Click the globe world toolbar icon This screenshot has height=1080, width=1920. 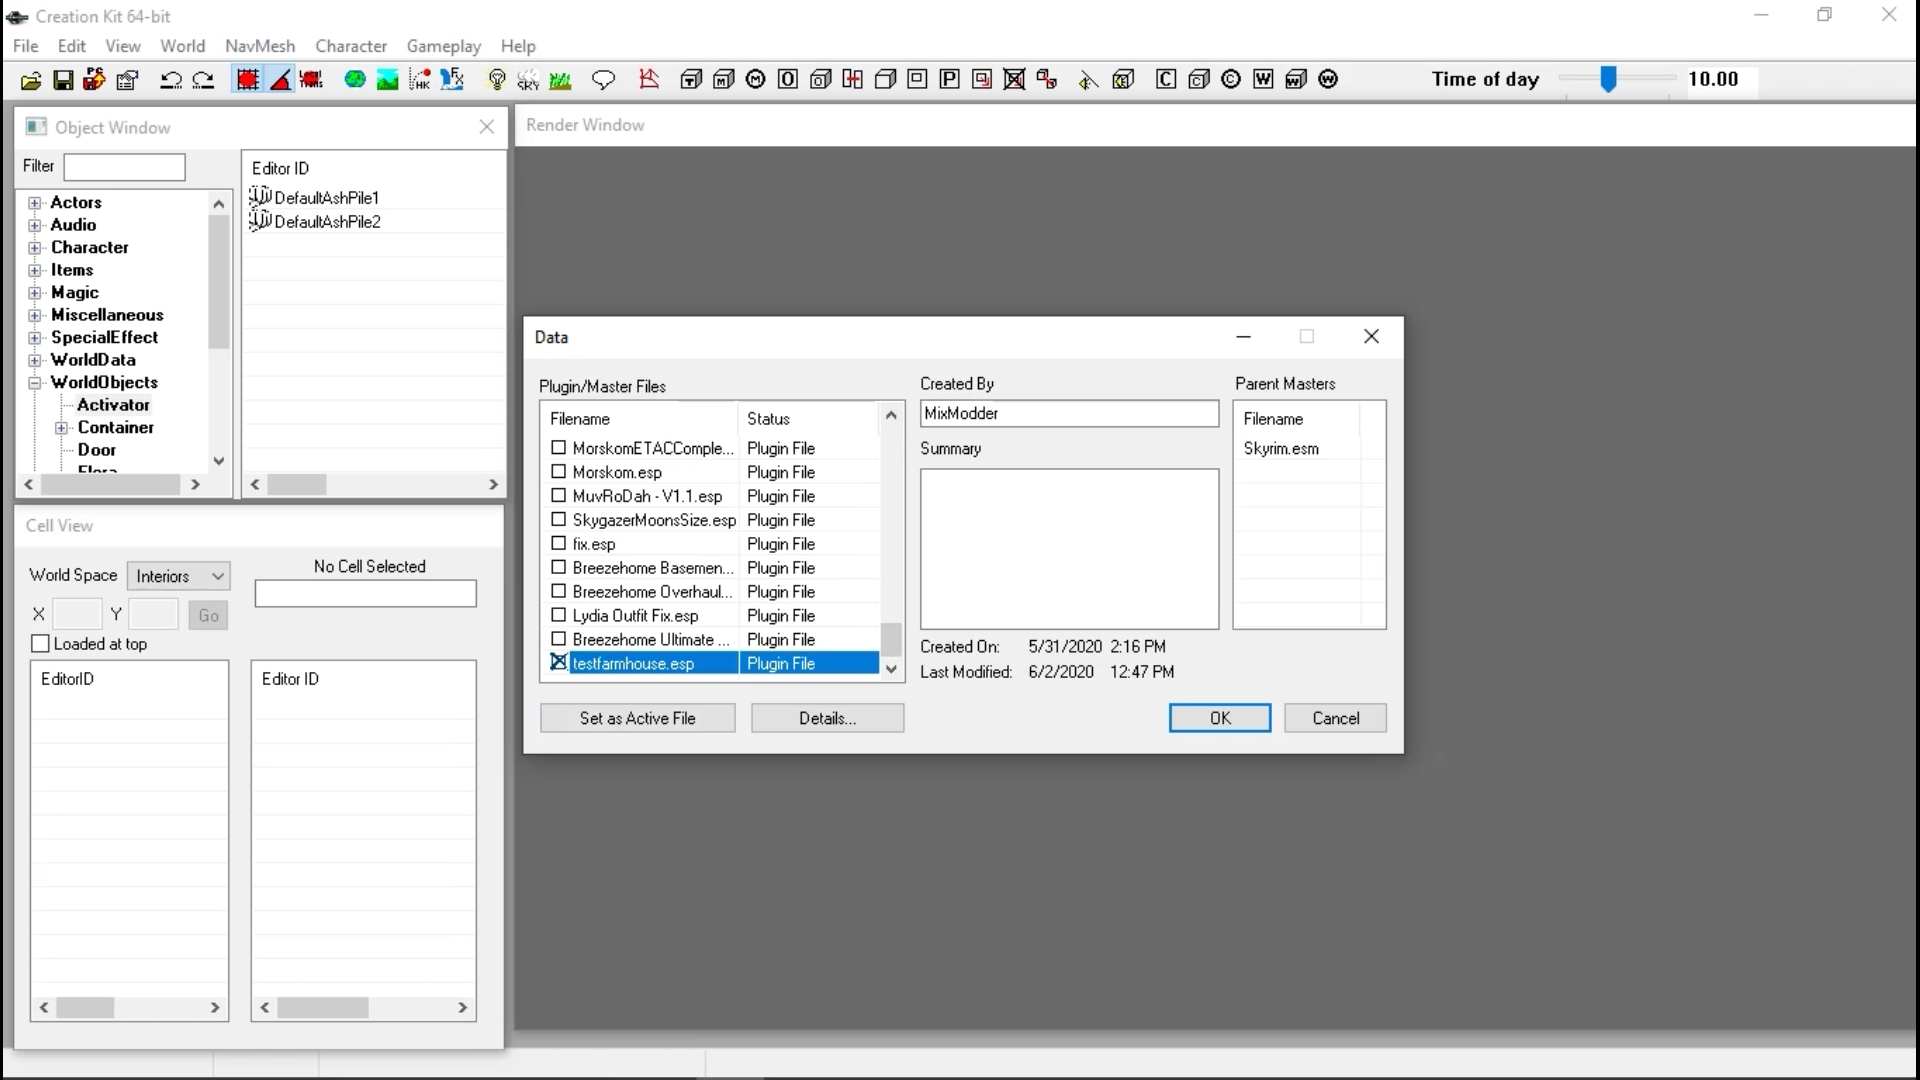click(x=355, y=80)
